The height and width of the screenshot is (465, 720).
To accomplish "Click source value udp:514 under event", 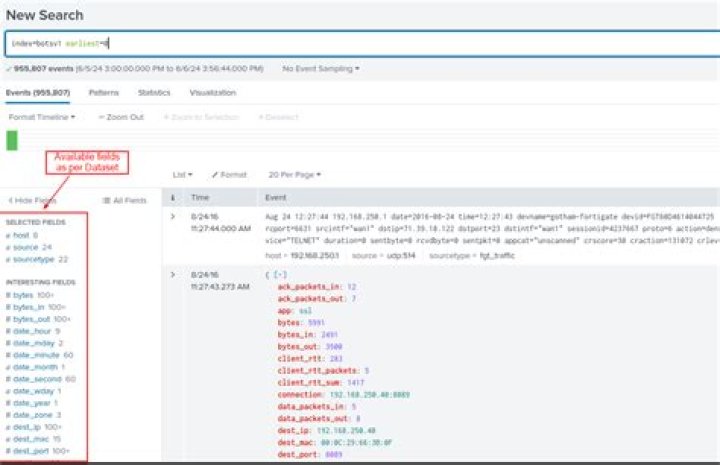I will click(x=401, y=256).
